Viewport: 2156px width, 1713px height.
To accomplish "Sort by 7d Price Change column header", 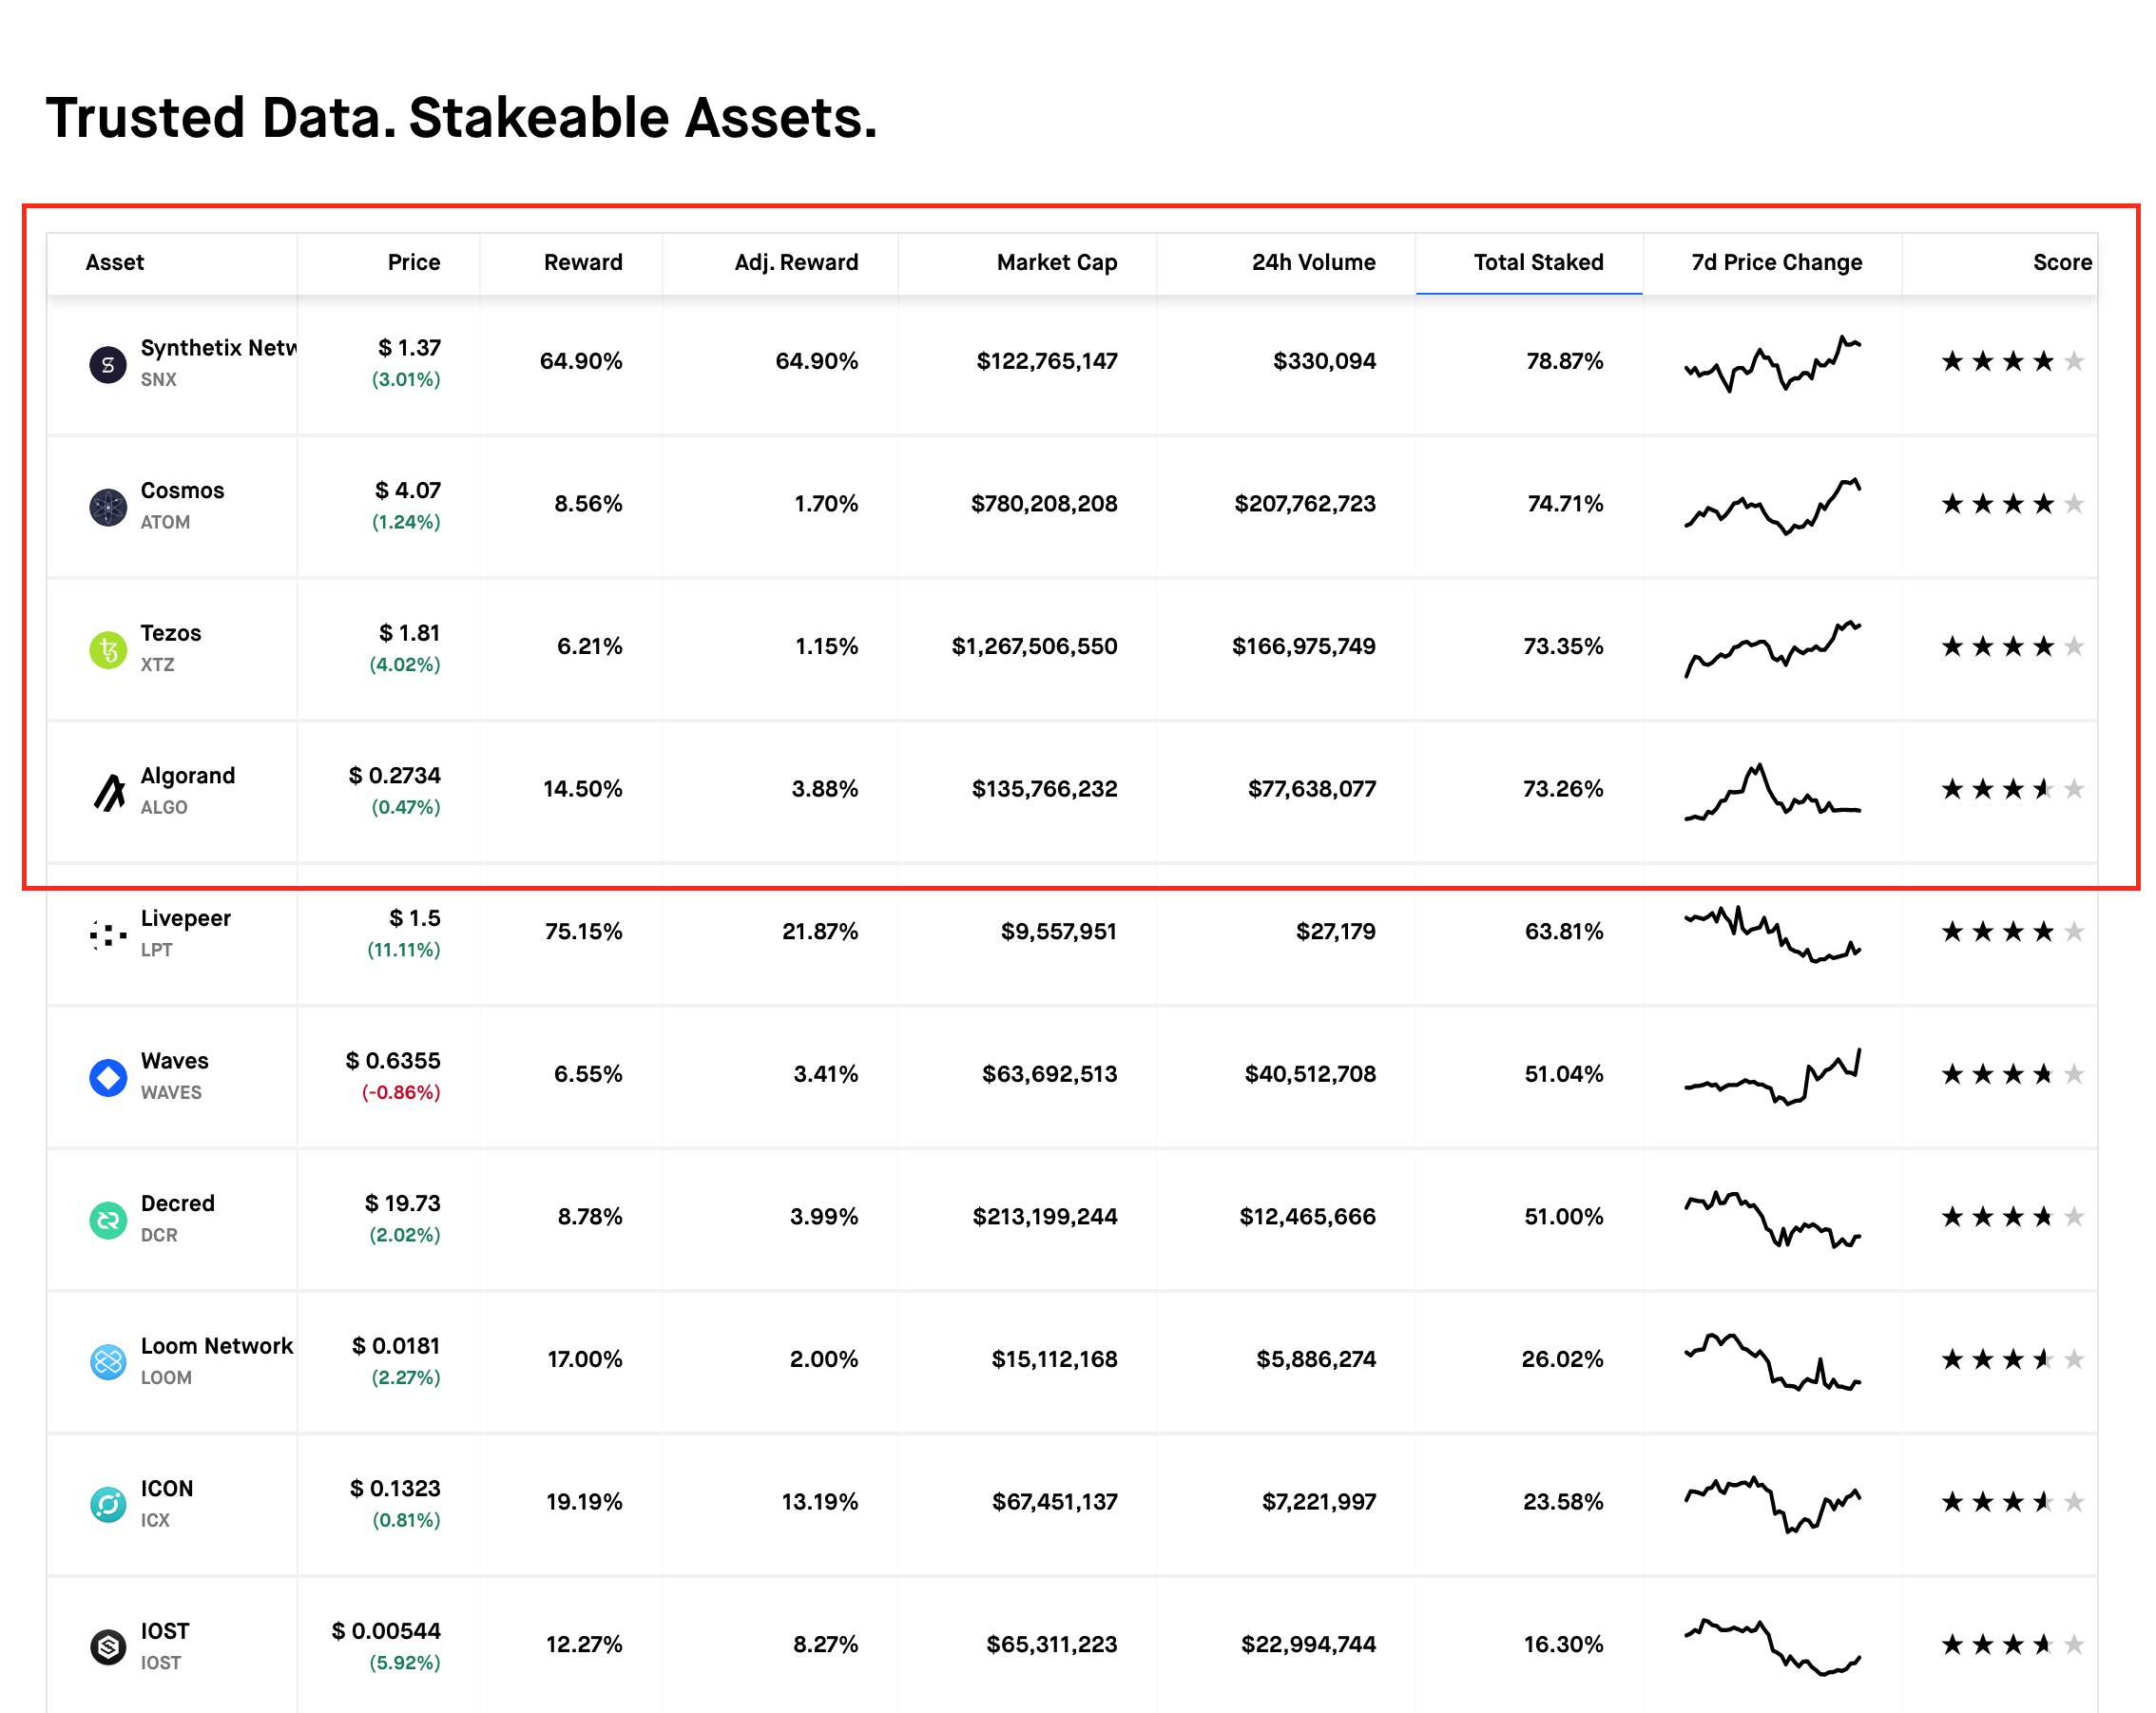I will [1776, 262].
